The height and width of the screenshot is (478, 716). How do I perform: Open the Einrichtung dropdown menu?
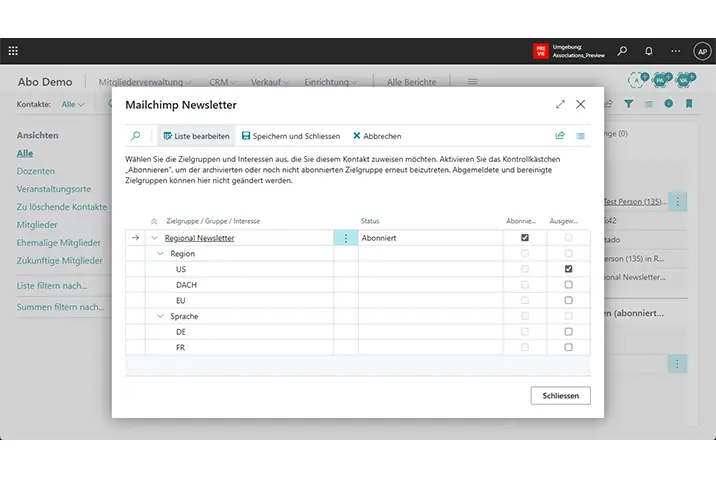pos(331,82)
